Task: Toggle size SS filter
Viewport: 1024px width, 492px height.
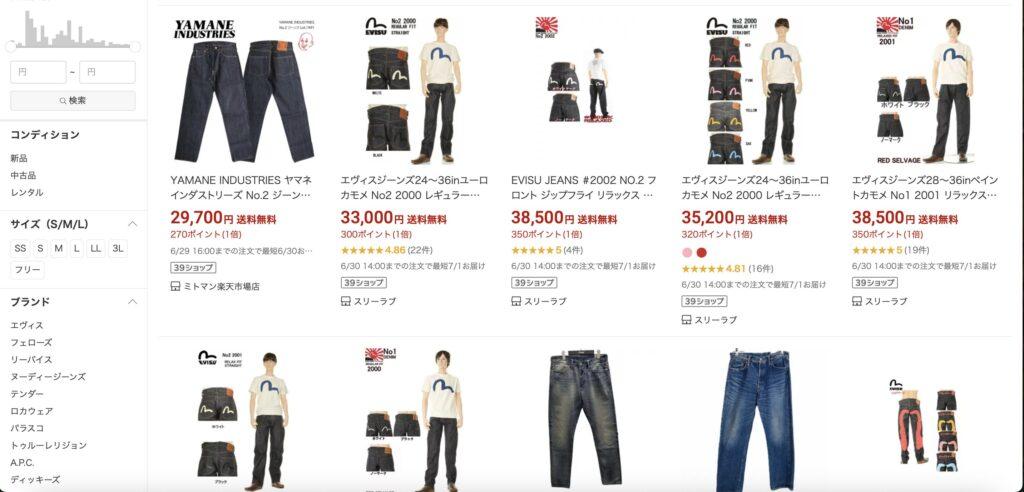Action: [x=20, y=248]
